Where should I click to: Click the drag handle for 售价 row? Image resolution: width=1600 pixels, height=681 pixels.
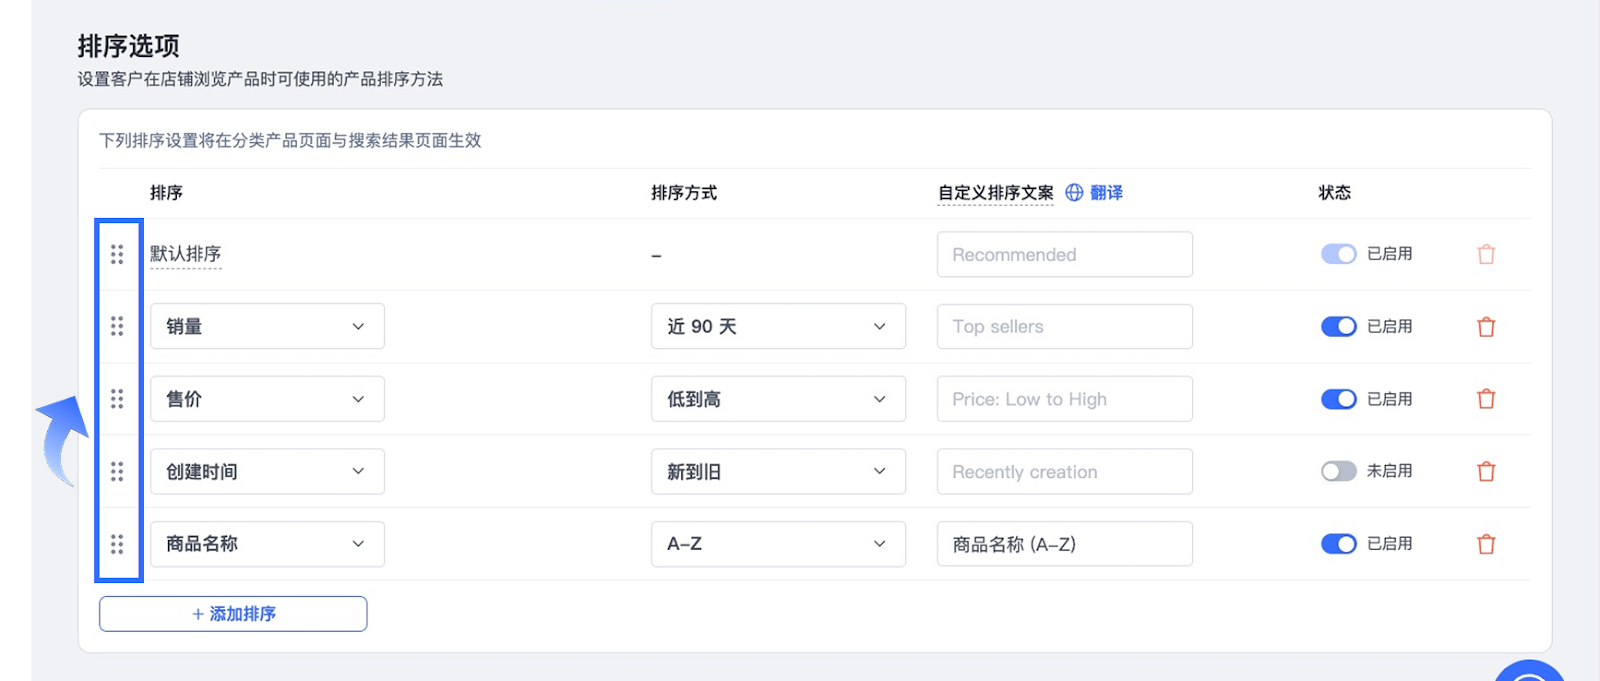117,399
